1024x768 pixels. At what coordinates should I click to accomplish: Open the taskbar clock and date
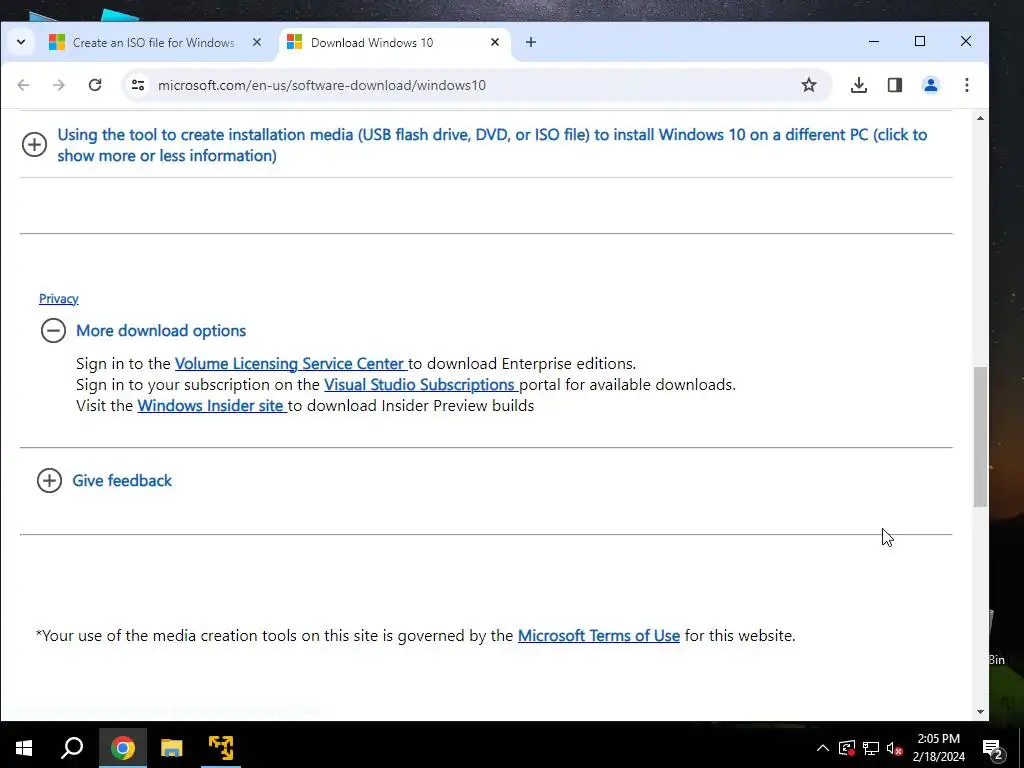click(x=938, y=748)
